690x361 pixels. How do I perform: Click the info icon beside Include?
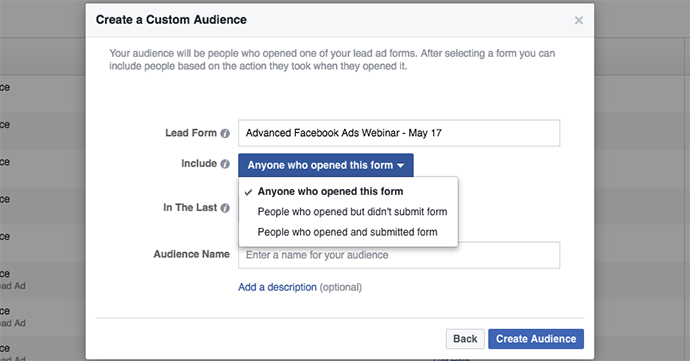[x=225, y=164]
